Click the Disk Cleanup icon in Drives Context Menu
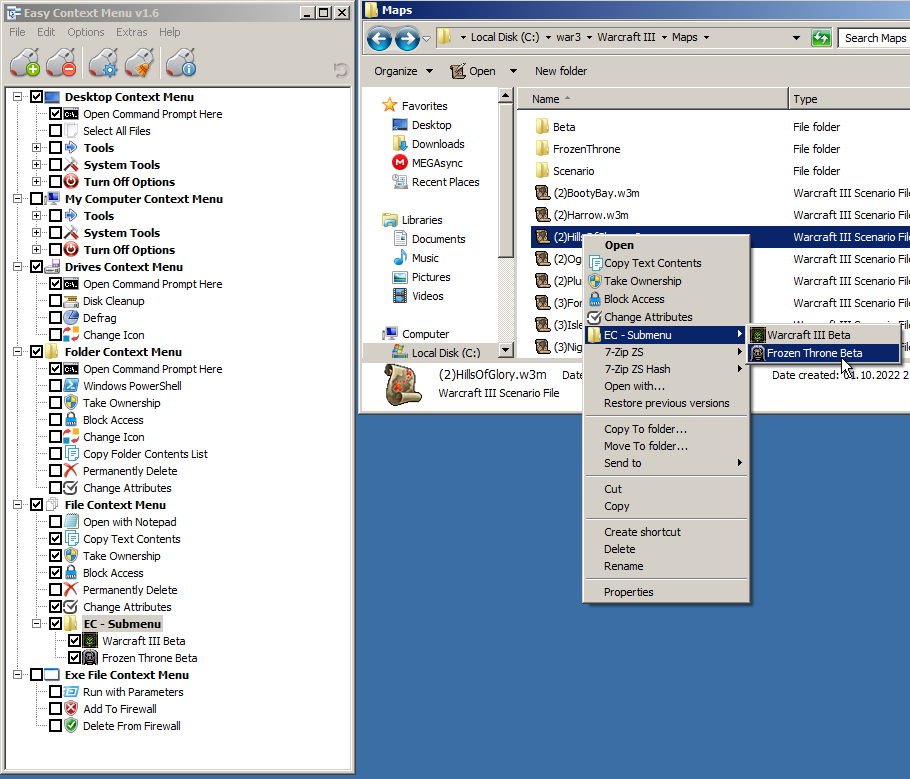Image resolution: width=910 pixels, height=779 pixels. pos(71,301)
